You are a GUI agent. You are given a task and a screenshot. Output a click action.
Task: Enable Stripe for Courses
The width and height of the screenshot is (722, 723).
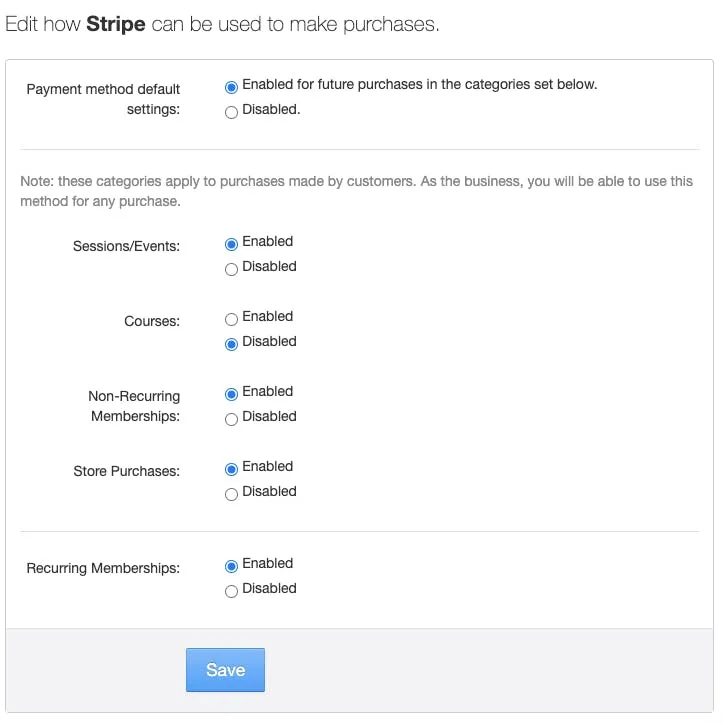point(231,319)
